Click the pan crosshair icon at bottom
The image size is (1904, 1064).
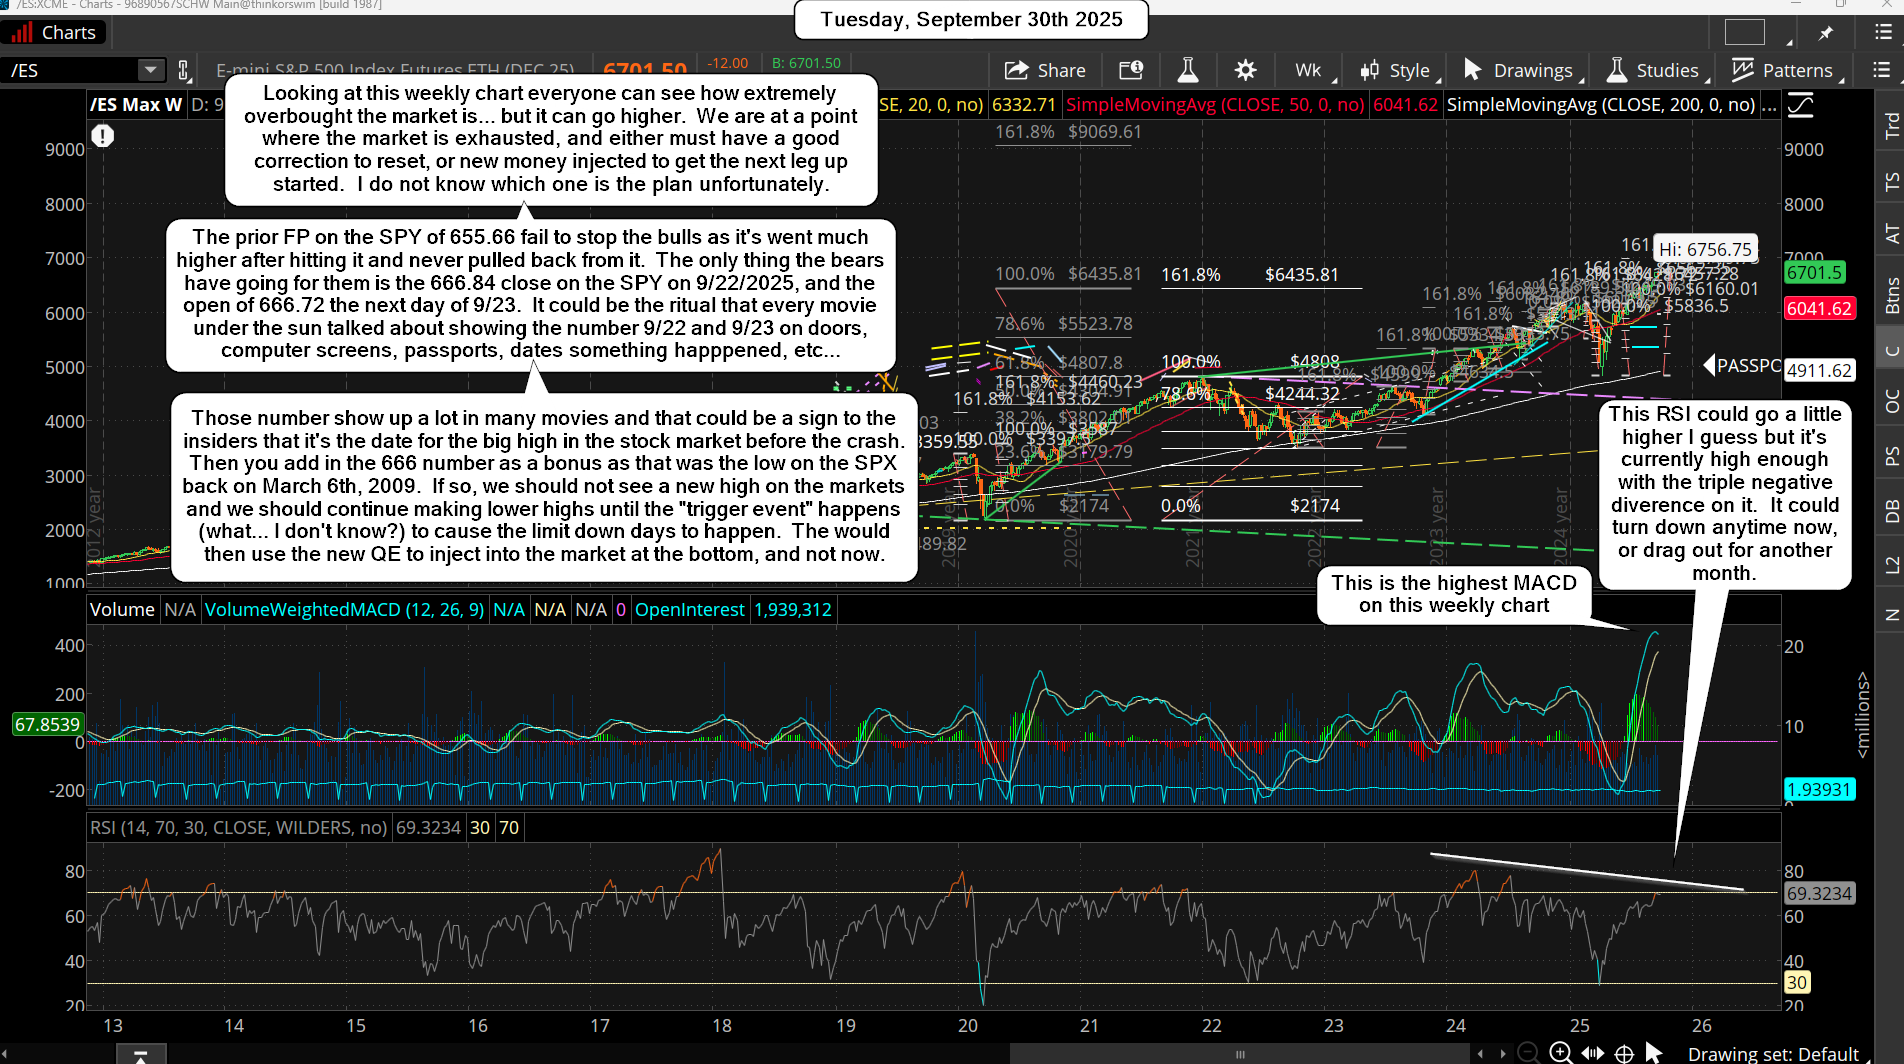click(x=1624, y=1053)
